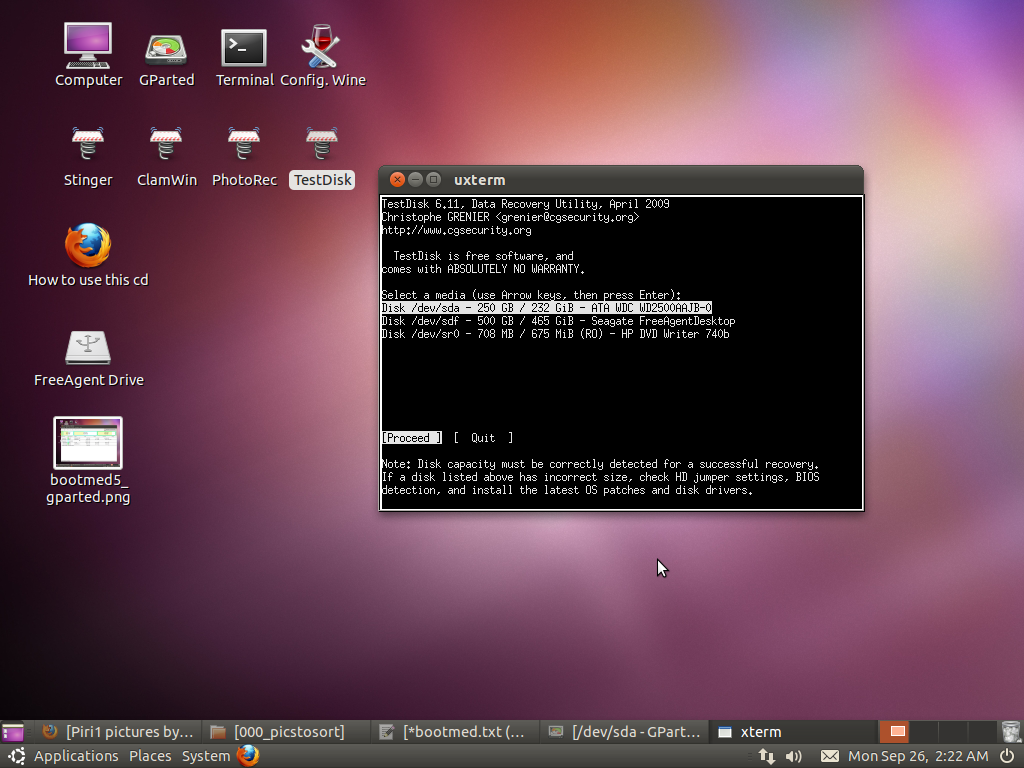Click the 'Disk /dev/sdf' Seagate FreeAgentDesktop row
The width and height of the screenshot is (1024, 768).
(x=558, y=321)
